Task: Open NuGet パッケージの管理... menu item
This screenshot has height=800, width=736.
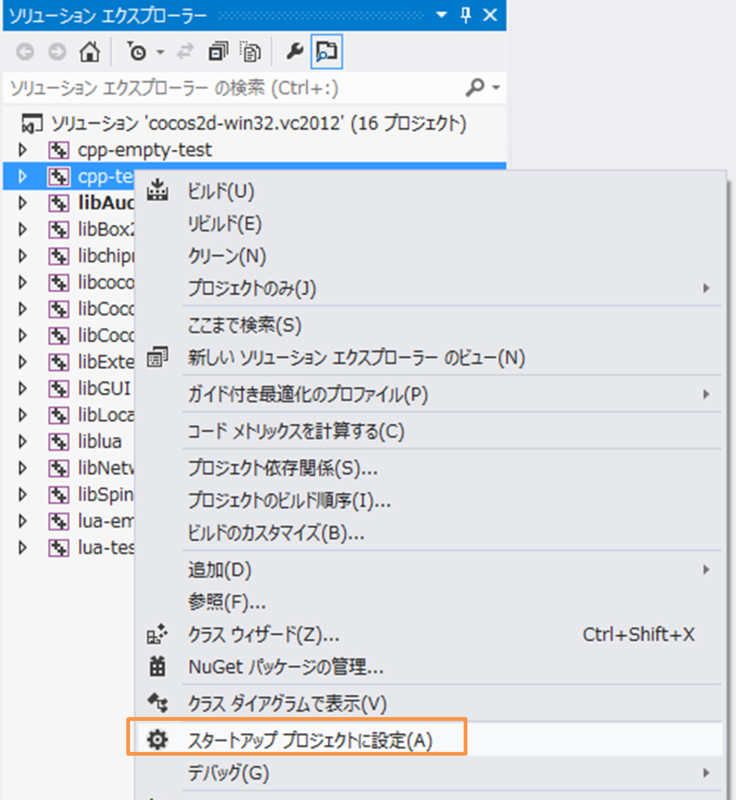Action: point(429,667)
